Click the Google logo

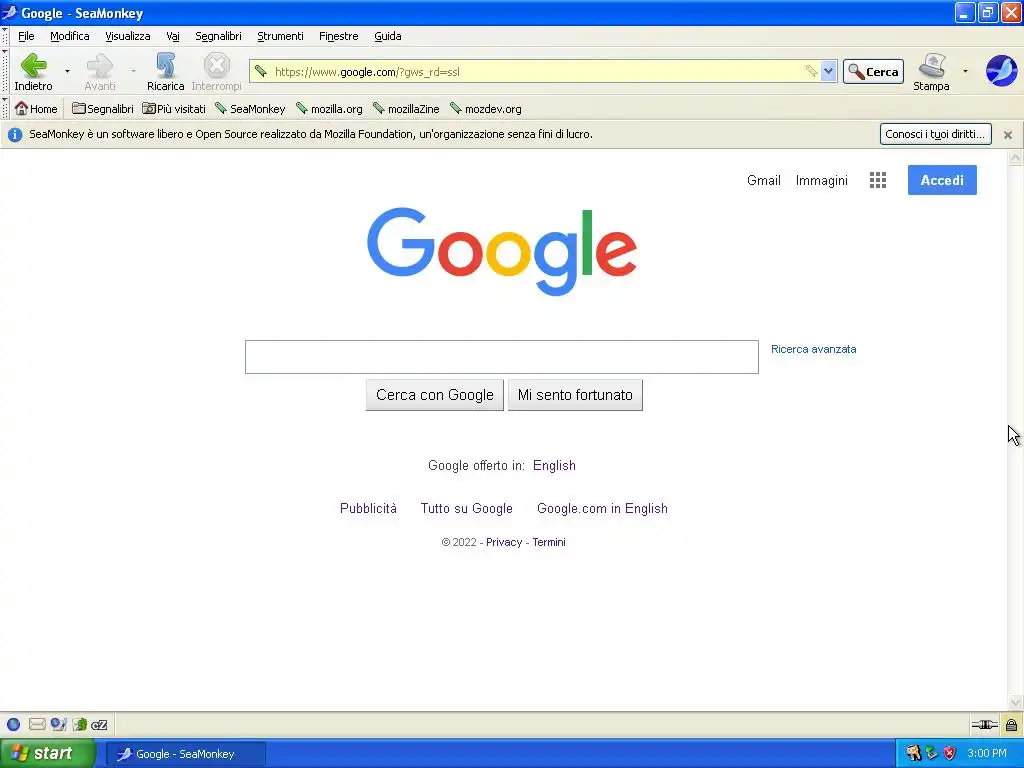tap(502, 251)
